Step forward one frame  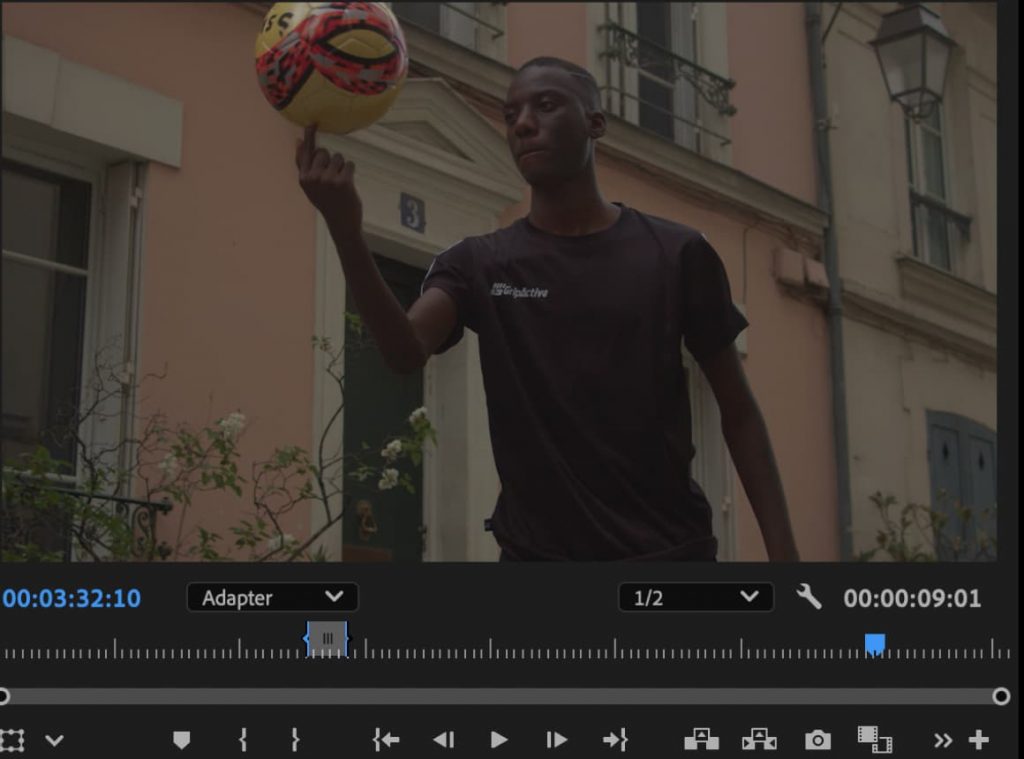coord(556,740)
